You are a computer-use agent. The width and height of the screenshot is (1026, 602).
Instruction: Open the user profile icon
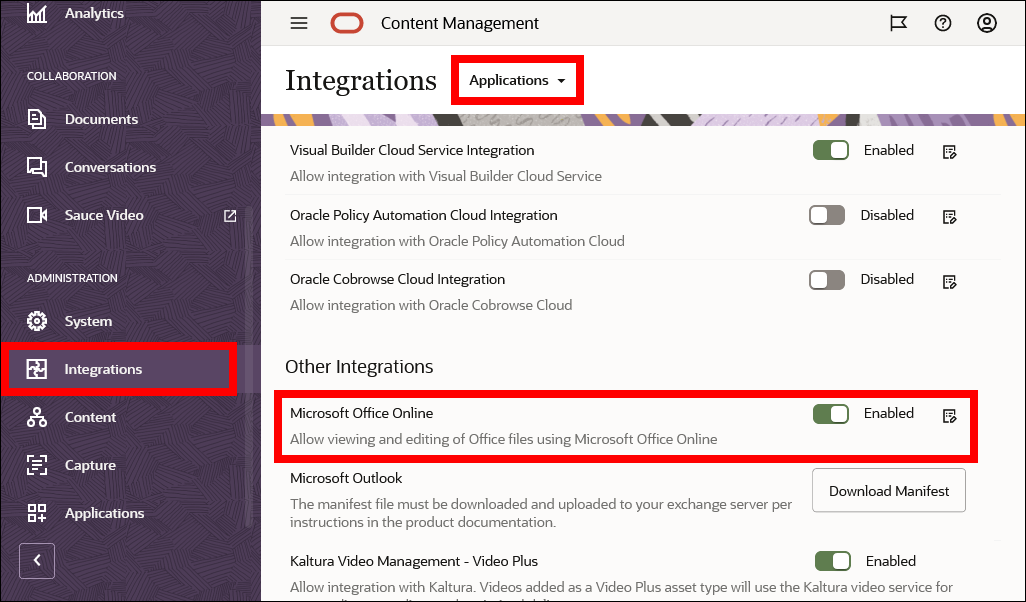click(x=987, y=24)
